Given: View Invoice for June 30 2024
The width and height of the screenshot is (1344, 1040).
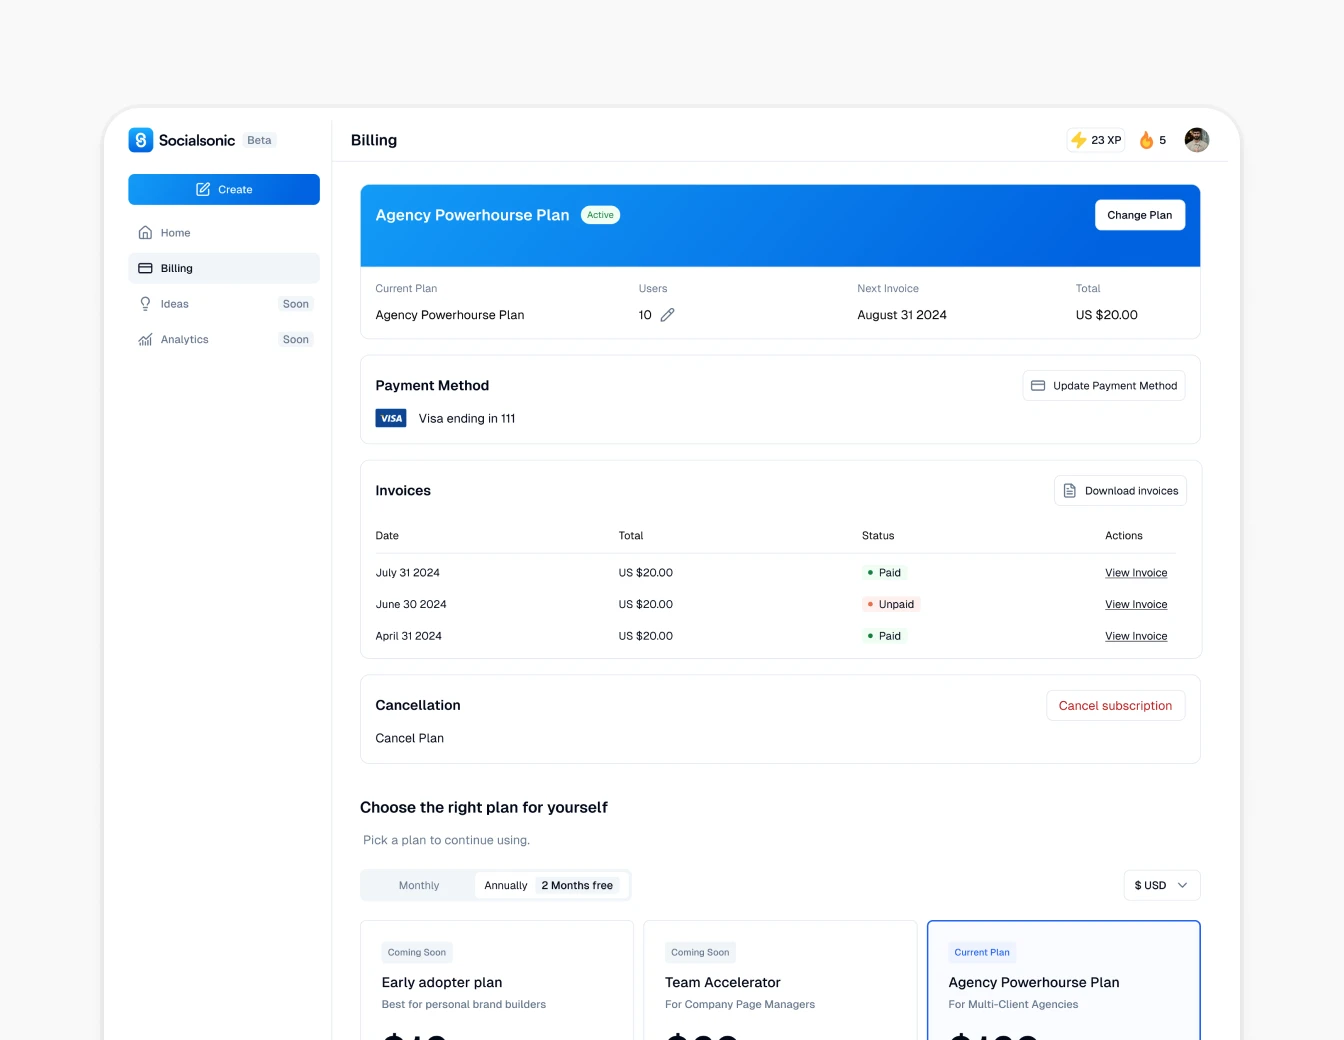Looking at the screenshot, I should tap(1136, 604).
